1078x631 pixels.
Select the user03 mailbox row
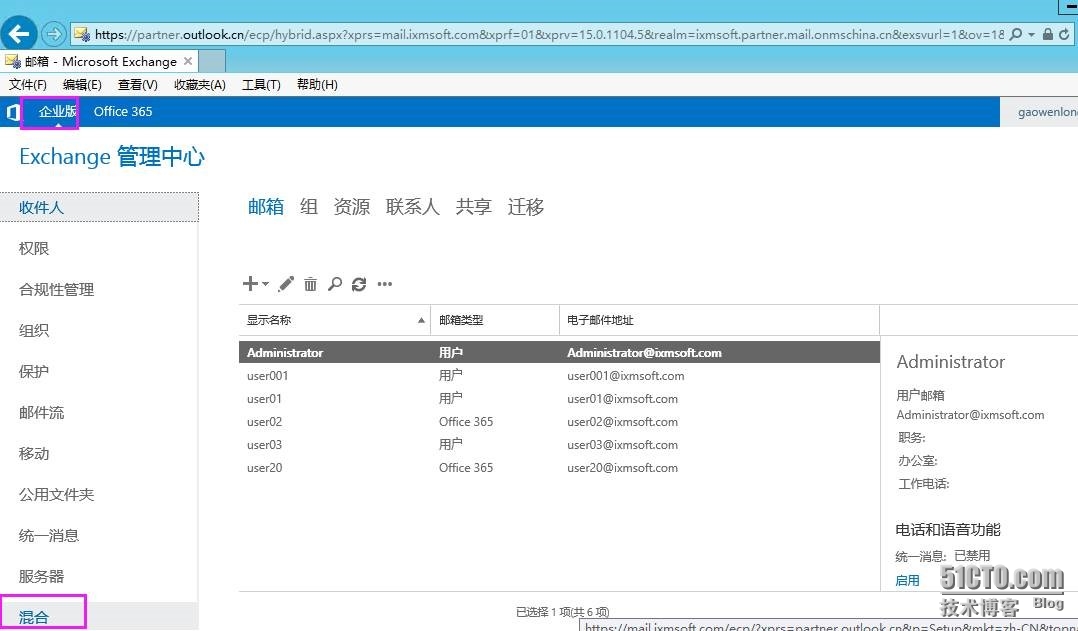click(559, 445)
